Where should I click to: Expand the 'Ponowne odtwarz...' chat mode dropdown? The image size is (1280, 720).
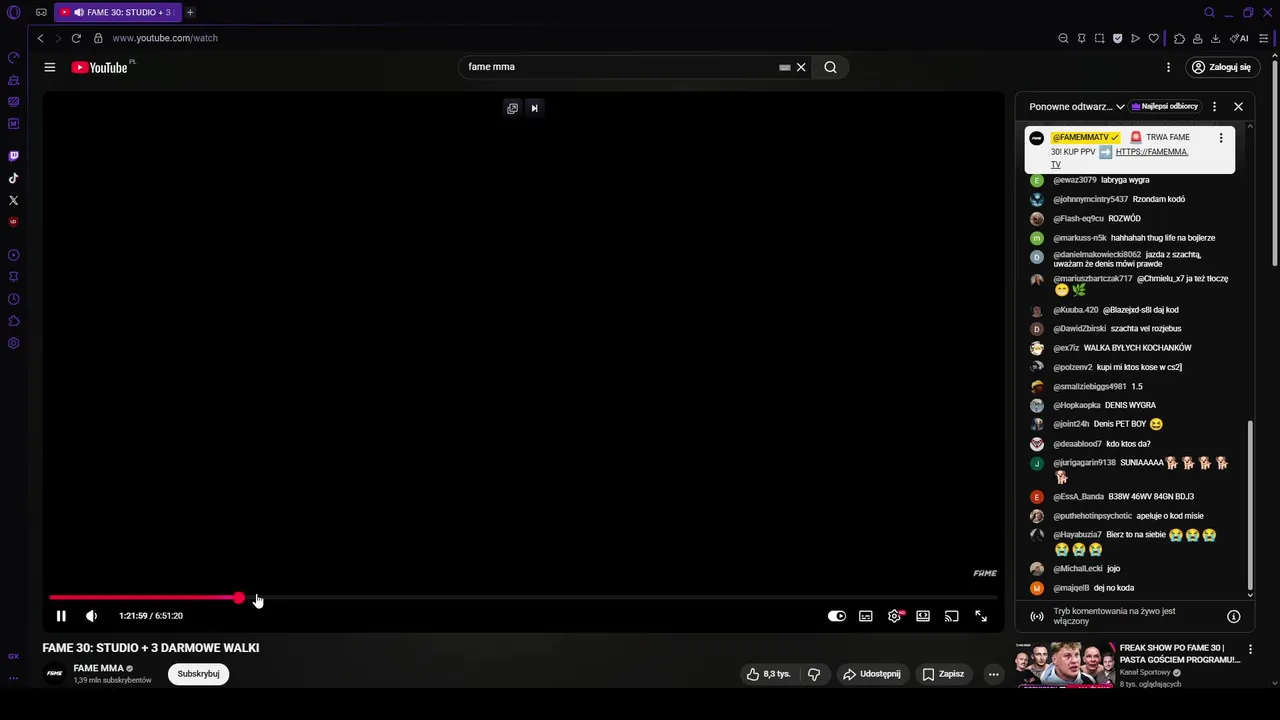pos(1077,106)
